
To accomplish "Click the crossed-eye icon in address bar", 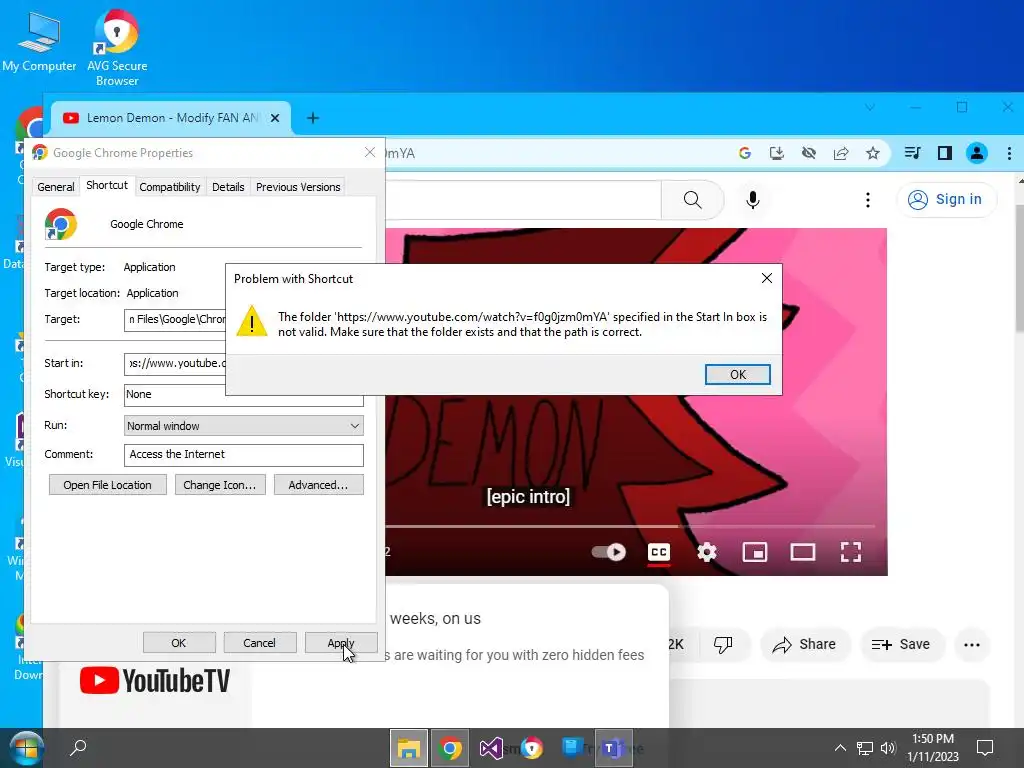I will coord(808,153).
